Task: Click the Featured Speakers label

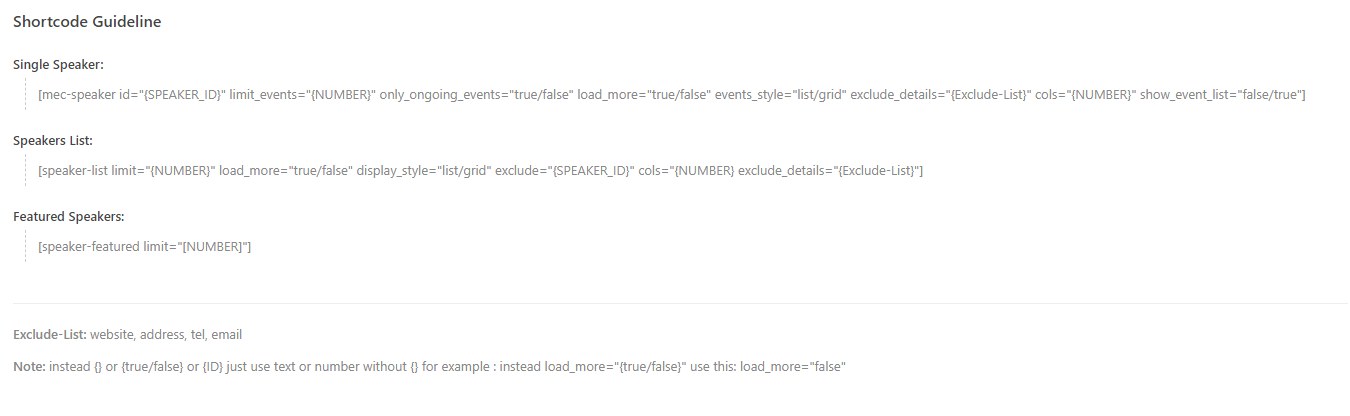Action: click(68, 217)
